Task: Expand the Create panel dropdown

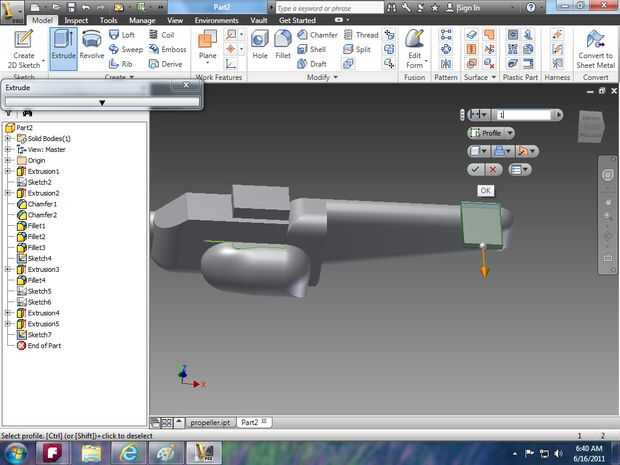Action: click(x=132, y=77)
